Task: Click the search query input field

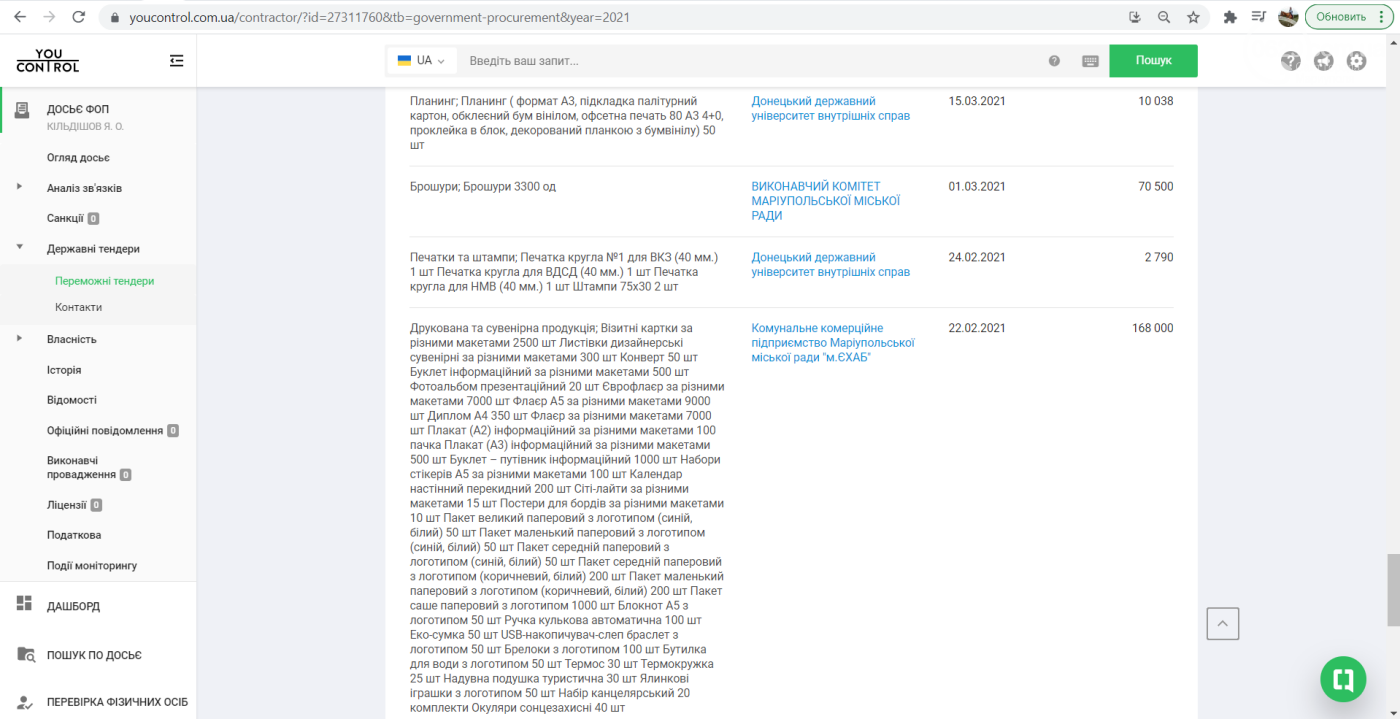Action: point(750,61)
